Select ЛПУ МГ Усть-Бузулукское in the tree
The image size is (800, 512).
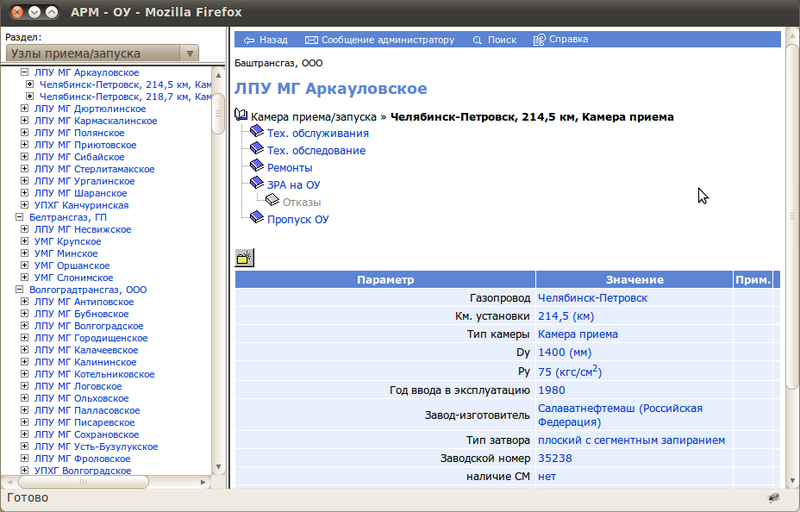96,447
